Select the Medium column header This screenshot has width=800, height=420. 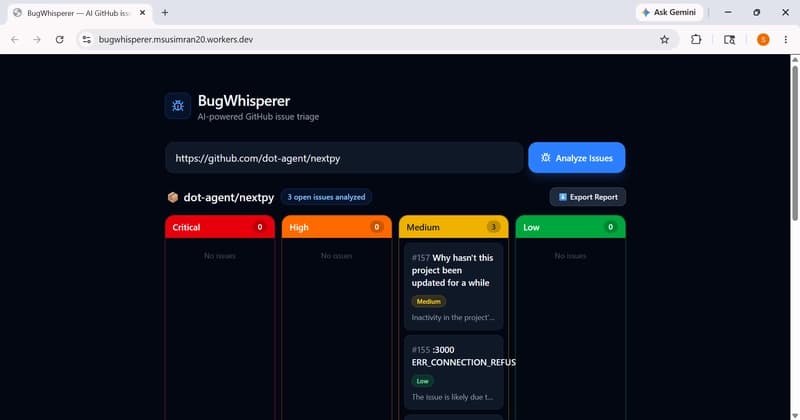point(454,227)
